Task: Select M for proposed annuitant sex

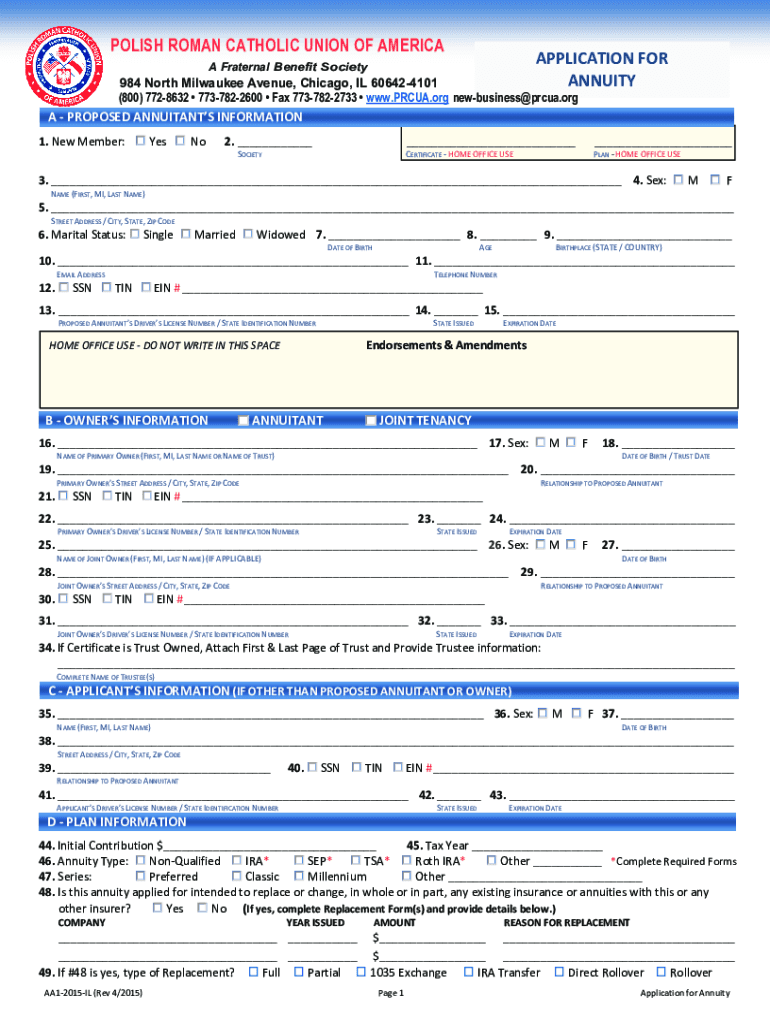Action: coord(678,180)
